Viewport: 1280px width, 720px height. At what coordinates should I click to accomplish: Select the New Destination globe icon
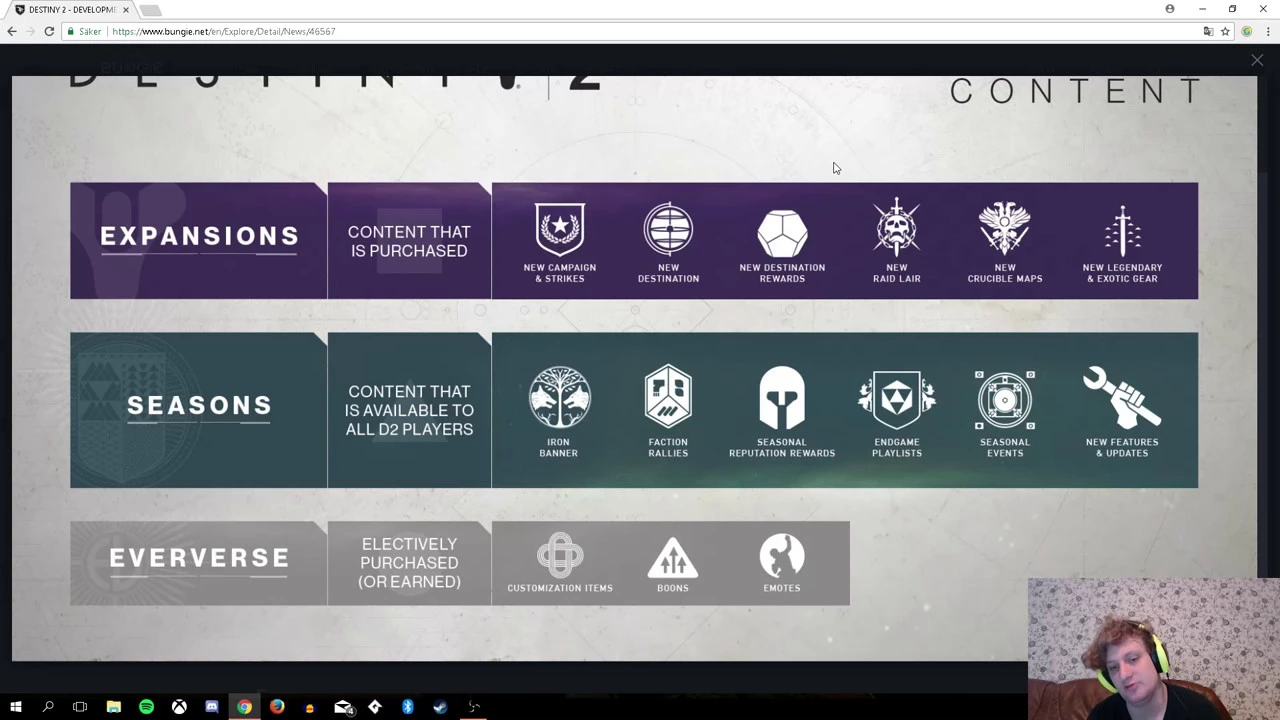click(x=668, y=229)
